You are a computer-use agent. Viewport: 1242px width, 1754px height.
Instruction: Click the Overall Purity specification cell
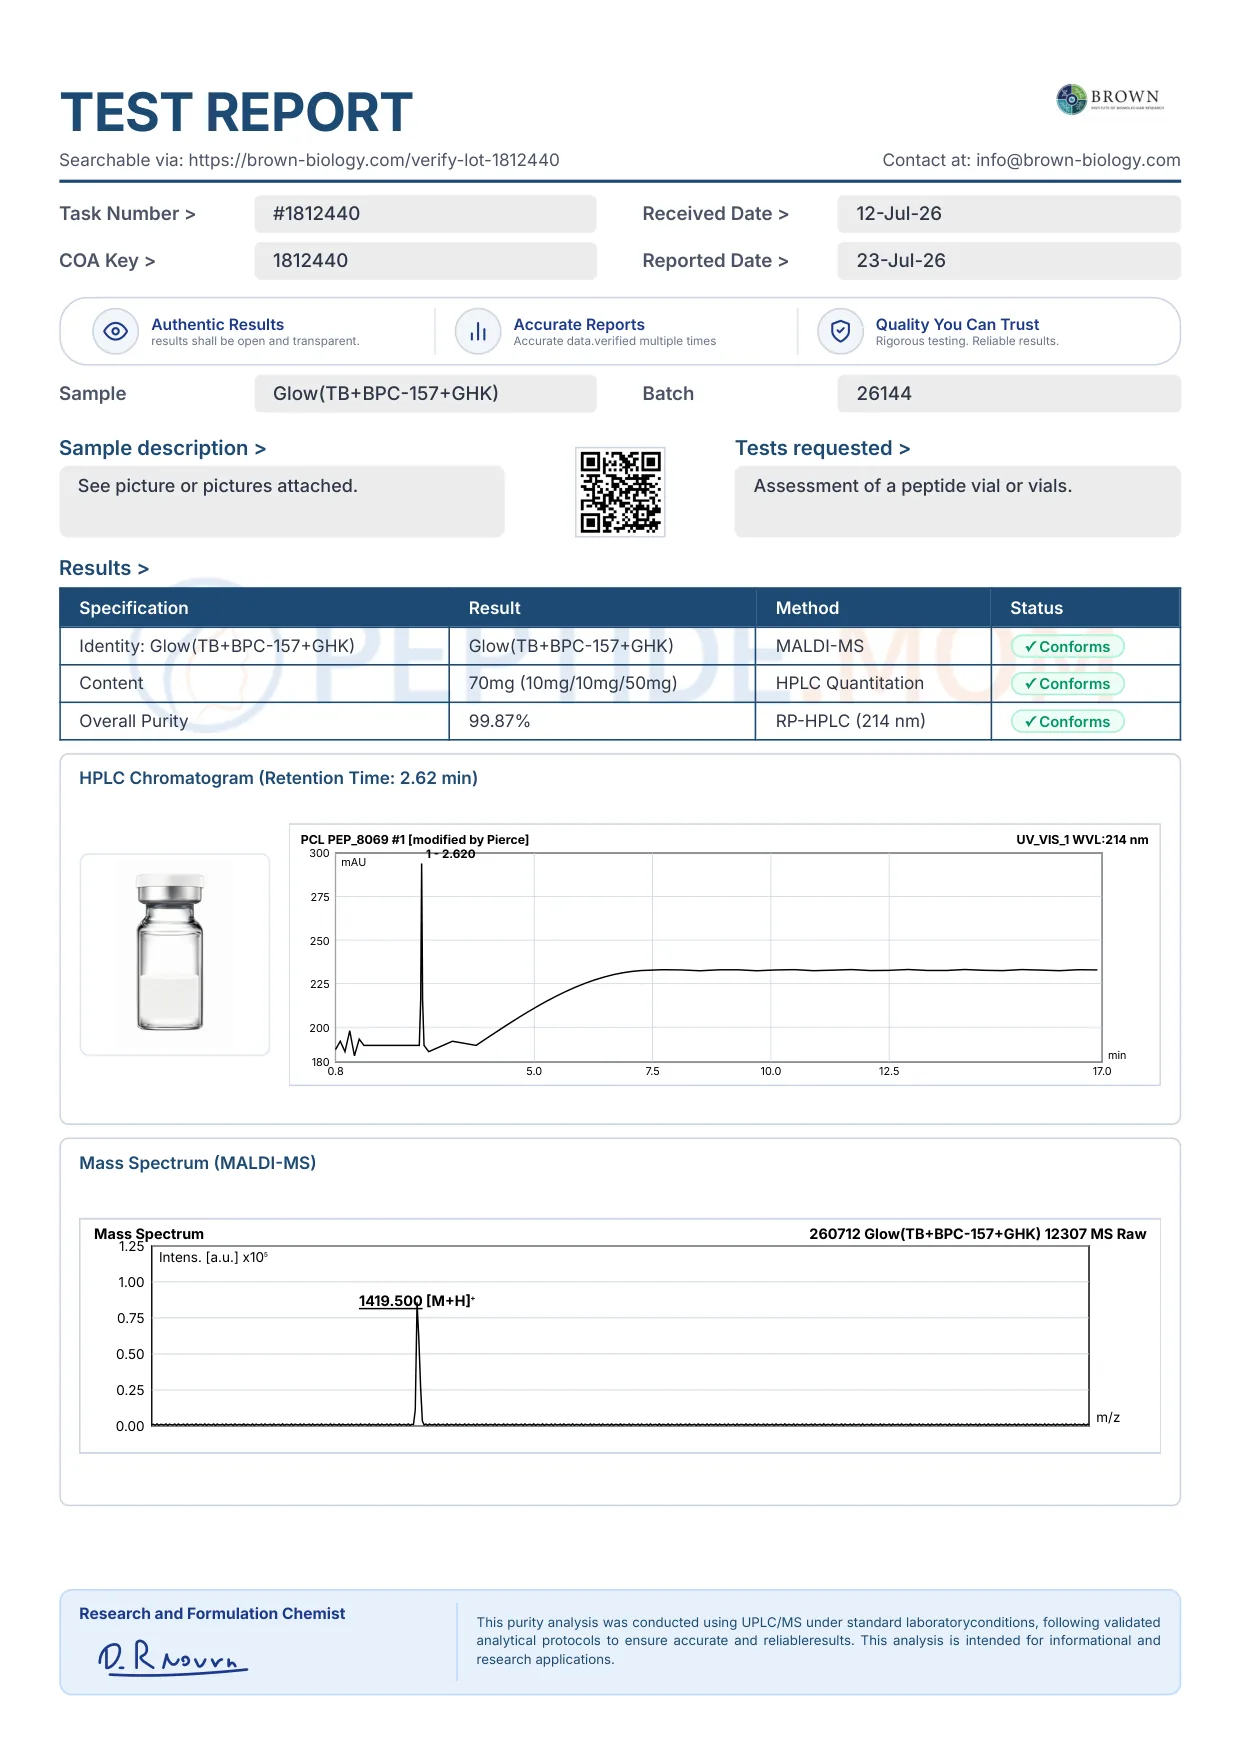click(255, 721)
